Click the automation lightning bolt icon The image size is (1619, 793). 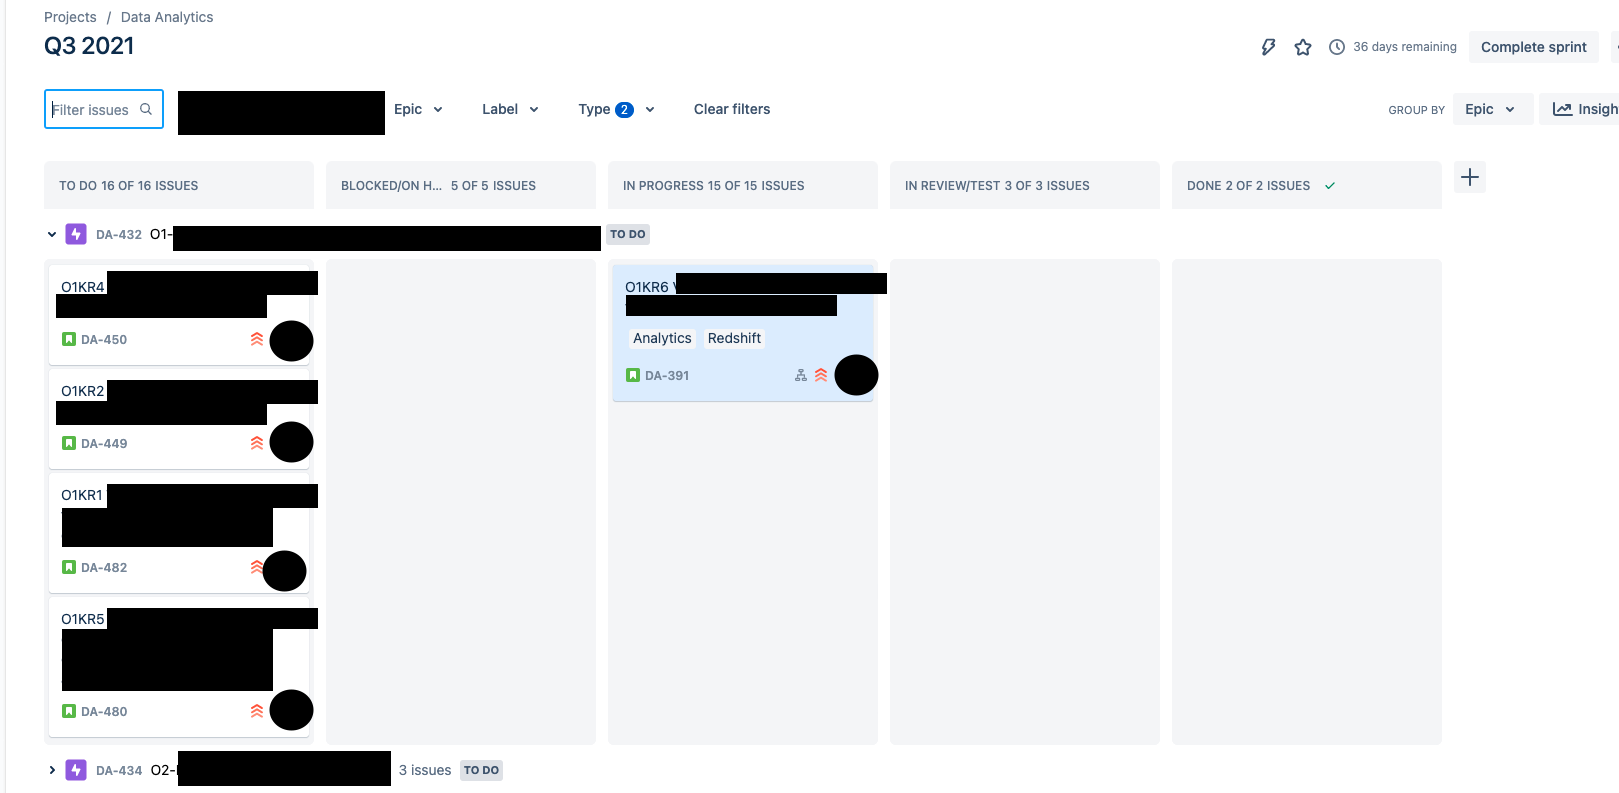(1268, 47)
